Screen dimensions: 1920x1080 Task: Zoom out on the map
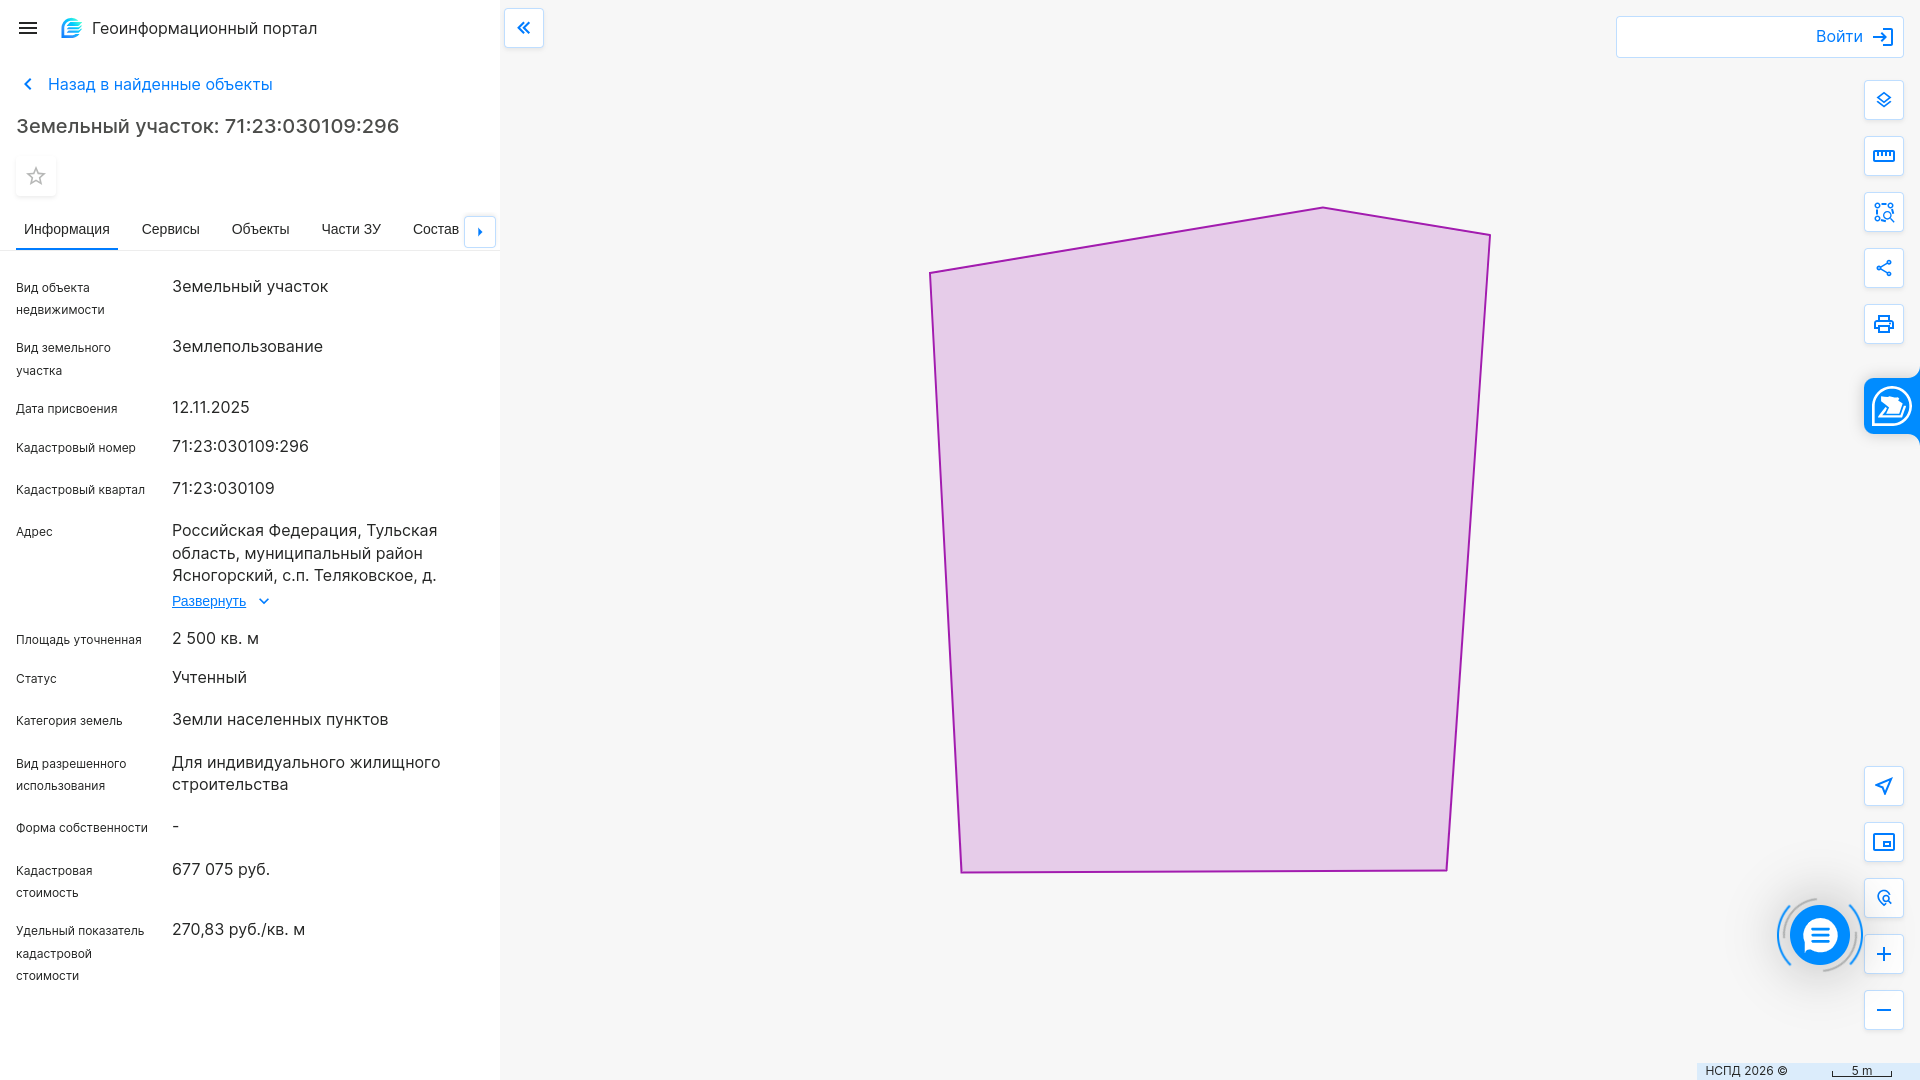point(1884,1010)
